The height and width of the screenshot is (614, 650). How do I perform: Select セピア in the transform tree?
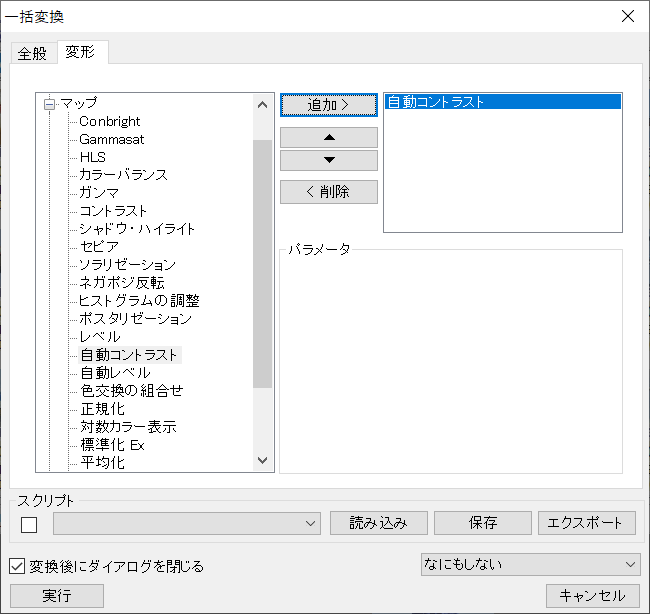99,247
